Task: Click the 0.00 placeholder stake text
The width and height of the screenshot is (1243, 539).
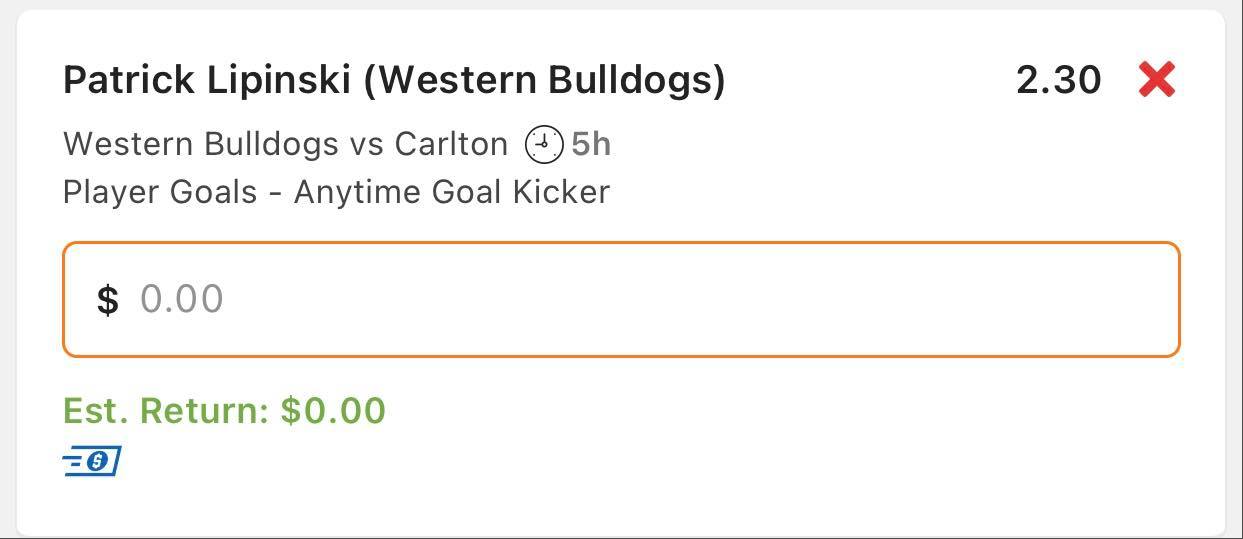Action: click(x=181, y=299)
